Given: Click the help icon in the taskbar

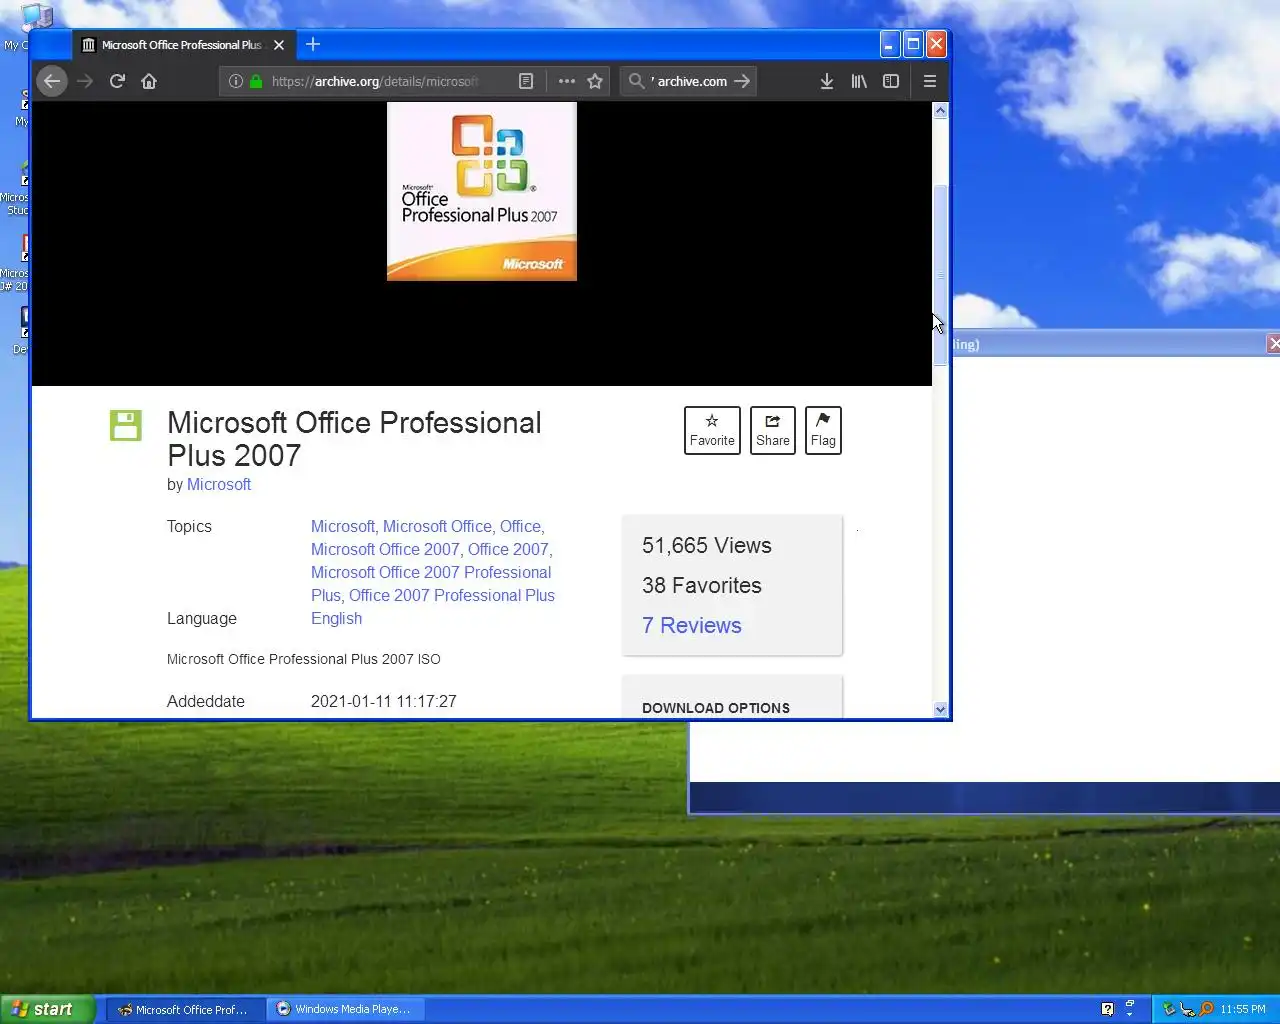Looking at the screenshot, I should (1107, 1009).
